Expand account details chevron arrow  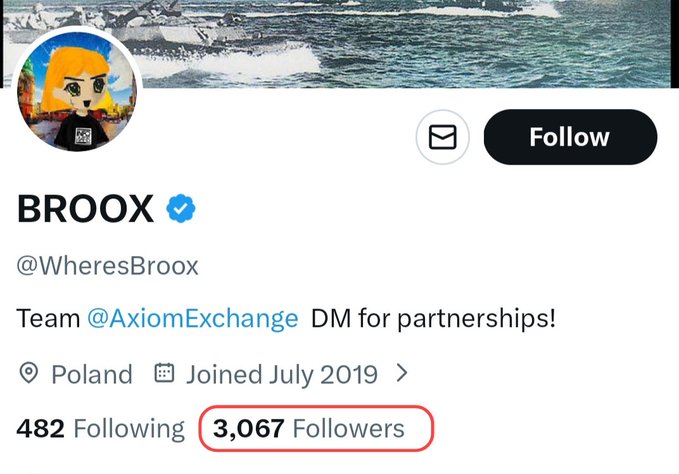pos(403,374)
